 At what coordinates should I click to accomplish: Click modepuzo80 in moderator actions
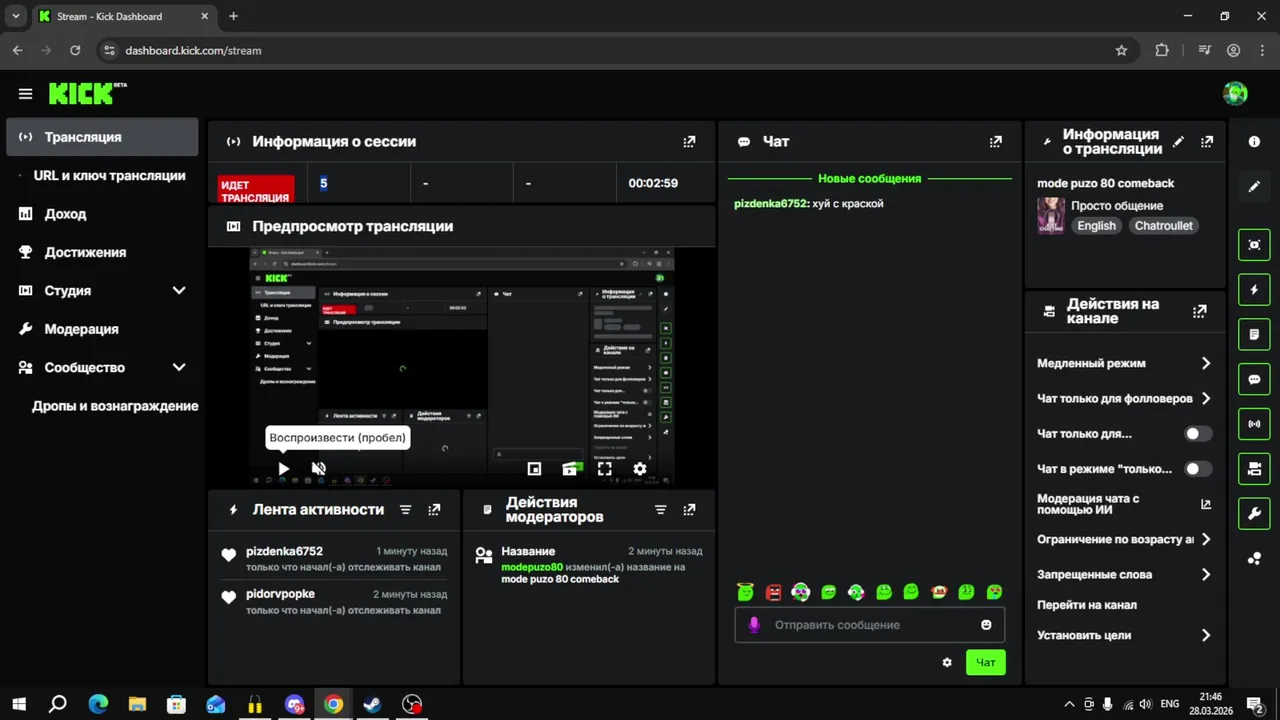tap(532, 567)
